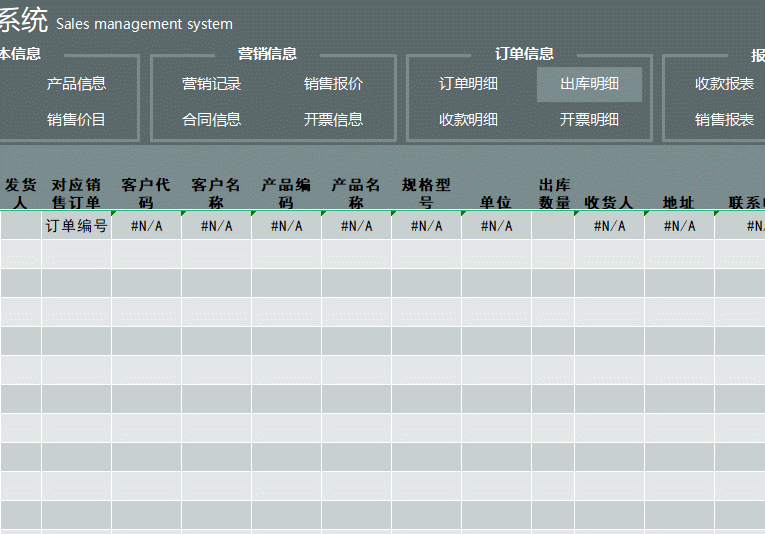Select #N/A cell under 地址

pos(679,225)
